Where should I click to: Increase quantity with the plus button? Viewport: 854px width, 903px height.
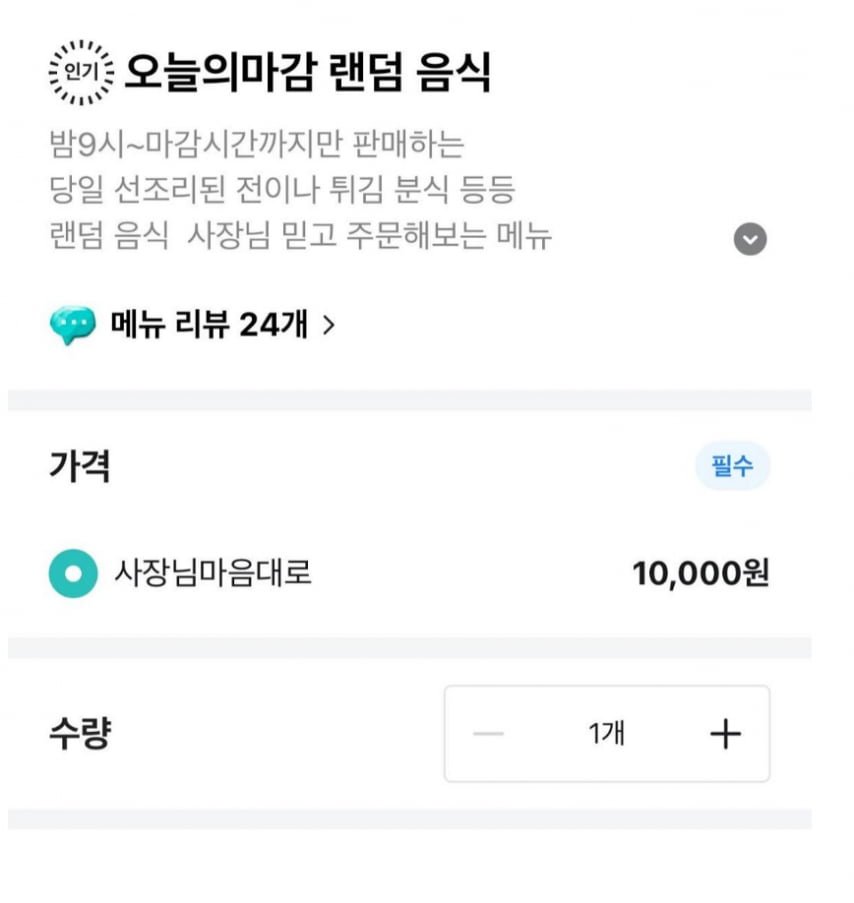pos(725,734)
